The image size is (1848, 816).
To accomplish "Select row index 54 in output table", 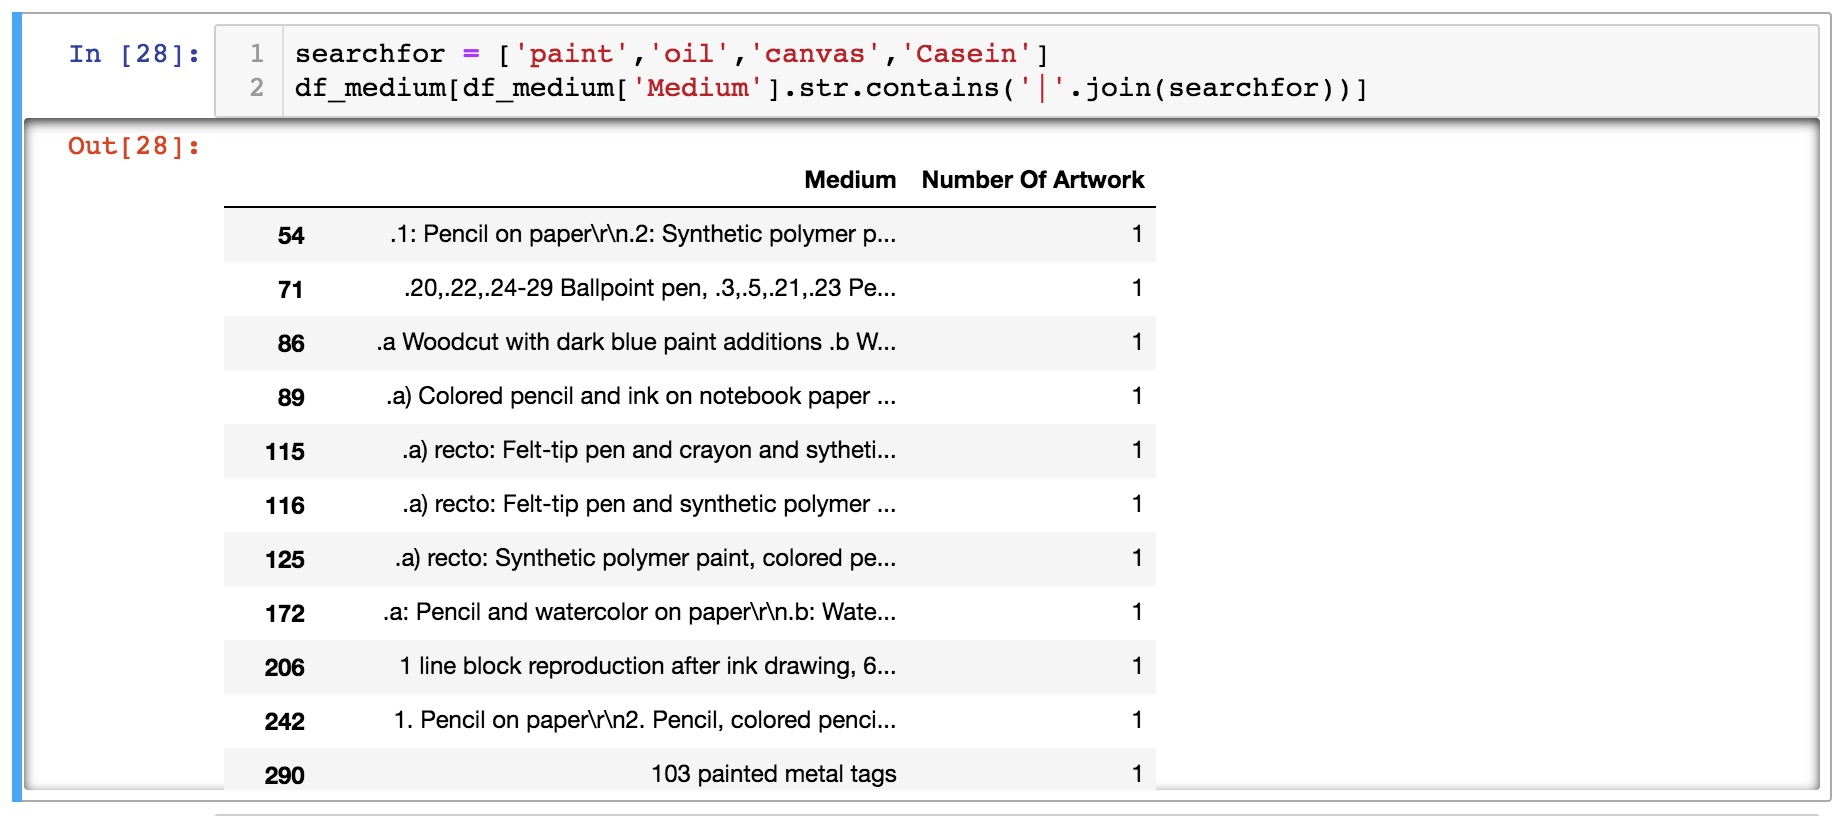I will [x=290, y=236].
